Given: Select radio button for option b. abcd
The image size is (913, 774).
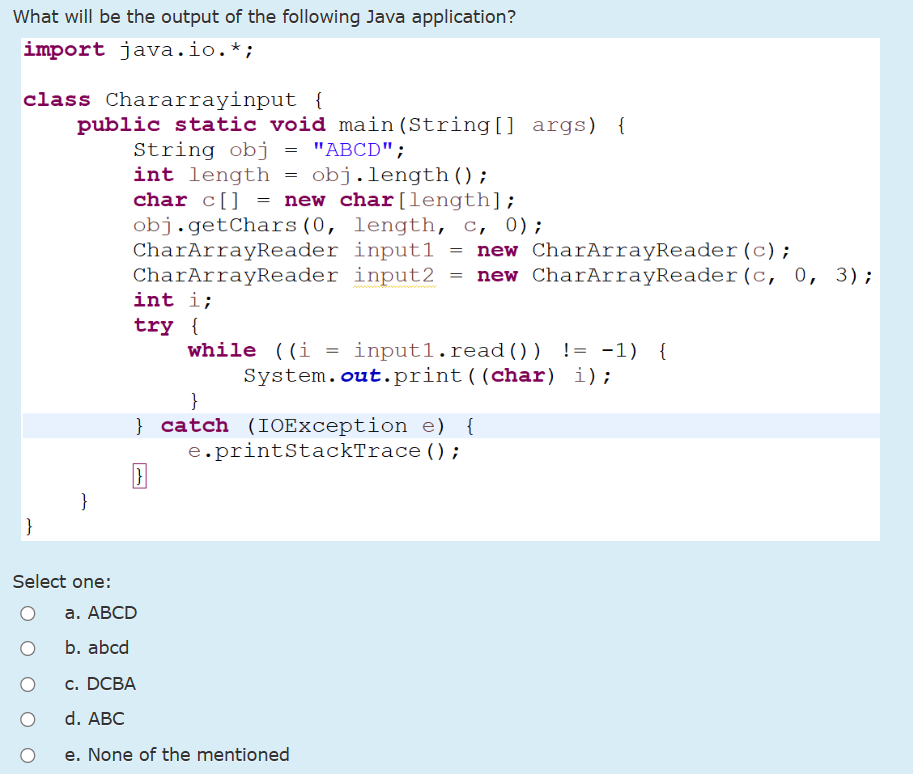Looking at the screenshot, I should (28, 648).
